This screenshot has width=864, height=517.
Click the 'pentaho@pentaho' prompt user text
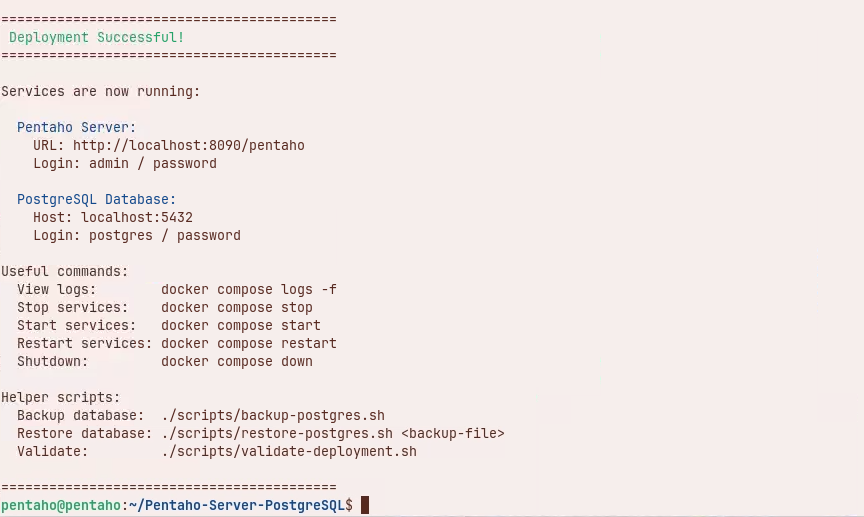click(x=60, y=506)
